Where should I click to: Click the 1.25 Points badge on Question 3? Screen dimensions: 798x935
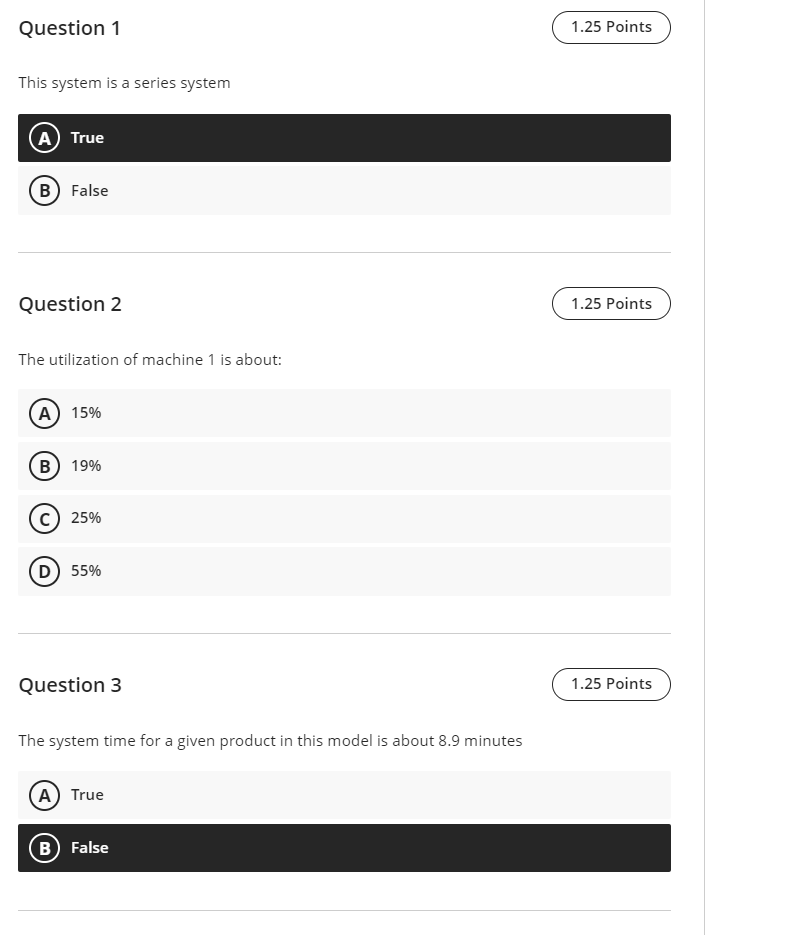[611, 684]
